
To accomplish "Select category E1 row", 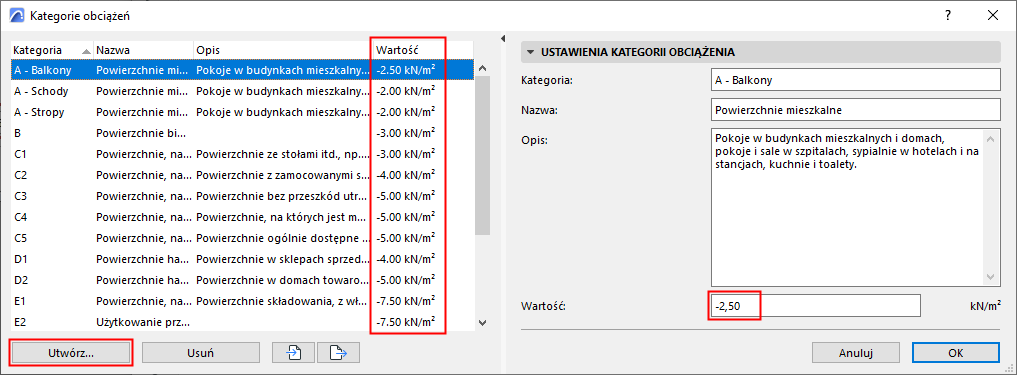I will click(243, 301).
